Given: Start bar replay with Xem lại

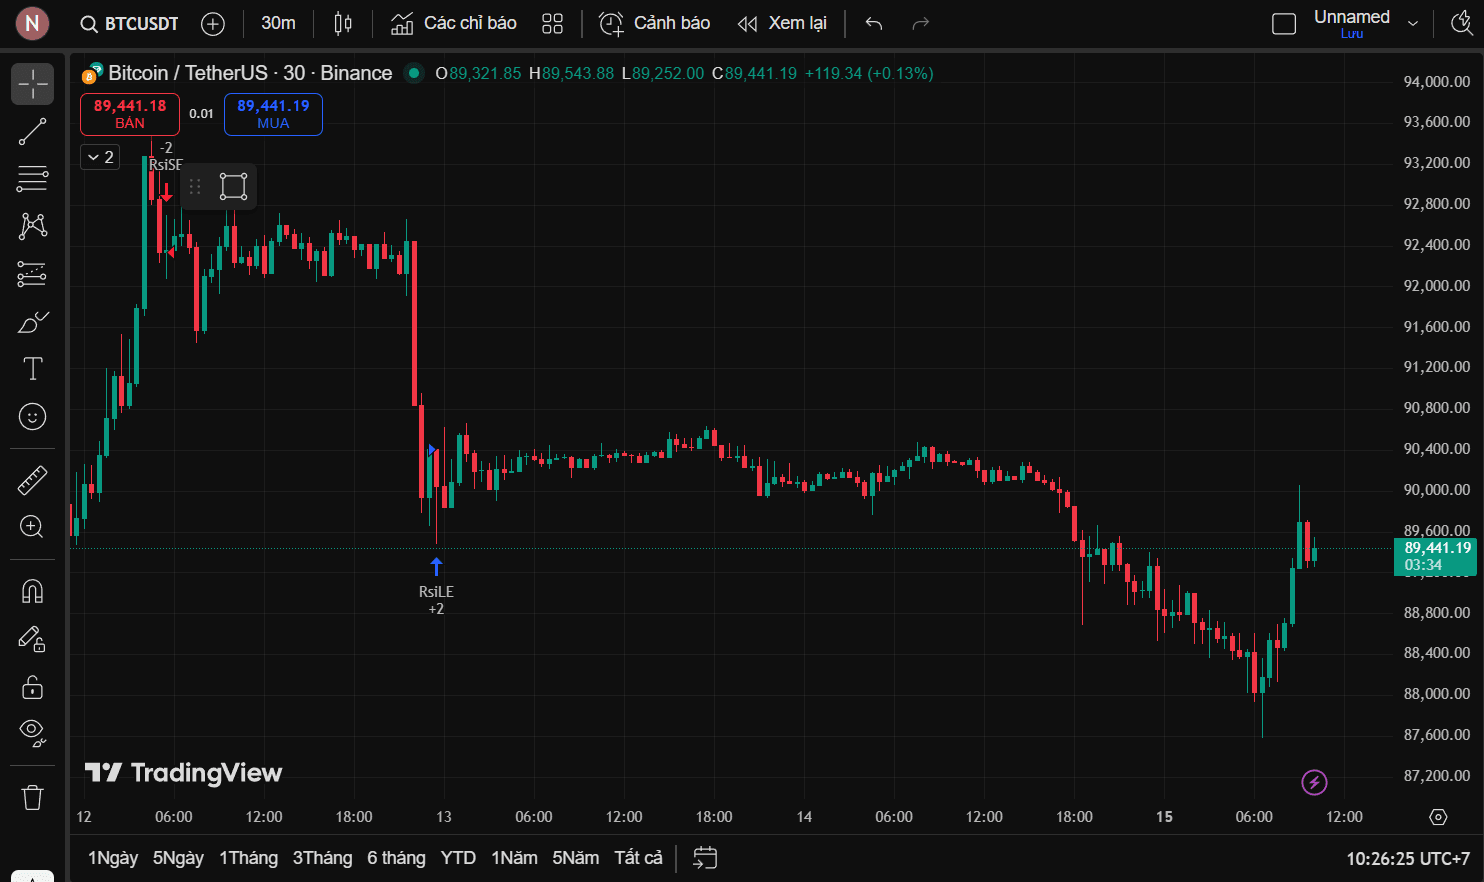Looking at the screenshot, I should point(782,23).
